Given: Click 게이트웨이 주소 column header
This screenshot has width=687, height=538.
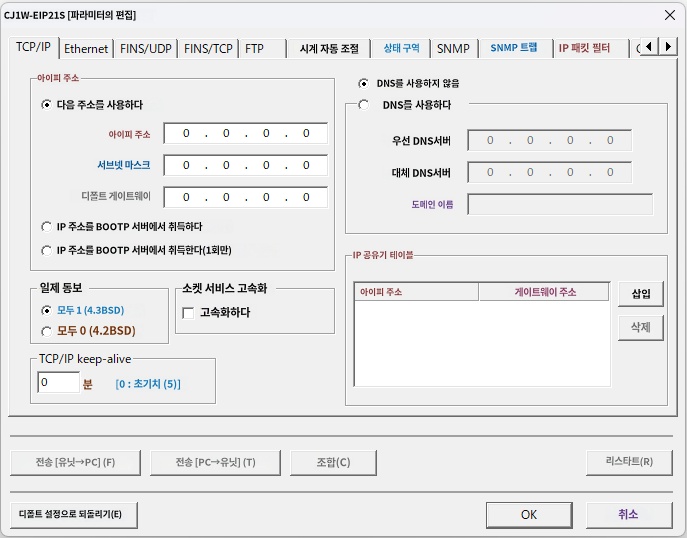Looking at the screenshot, I should pyautogui.click(x=544, y=292).
